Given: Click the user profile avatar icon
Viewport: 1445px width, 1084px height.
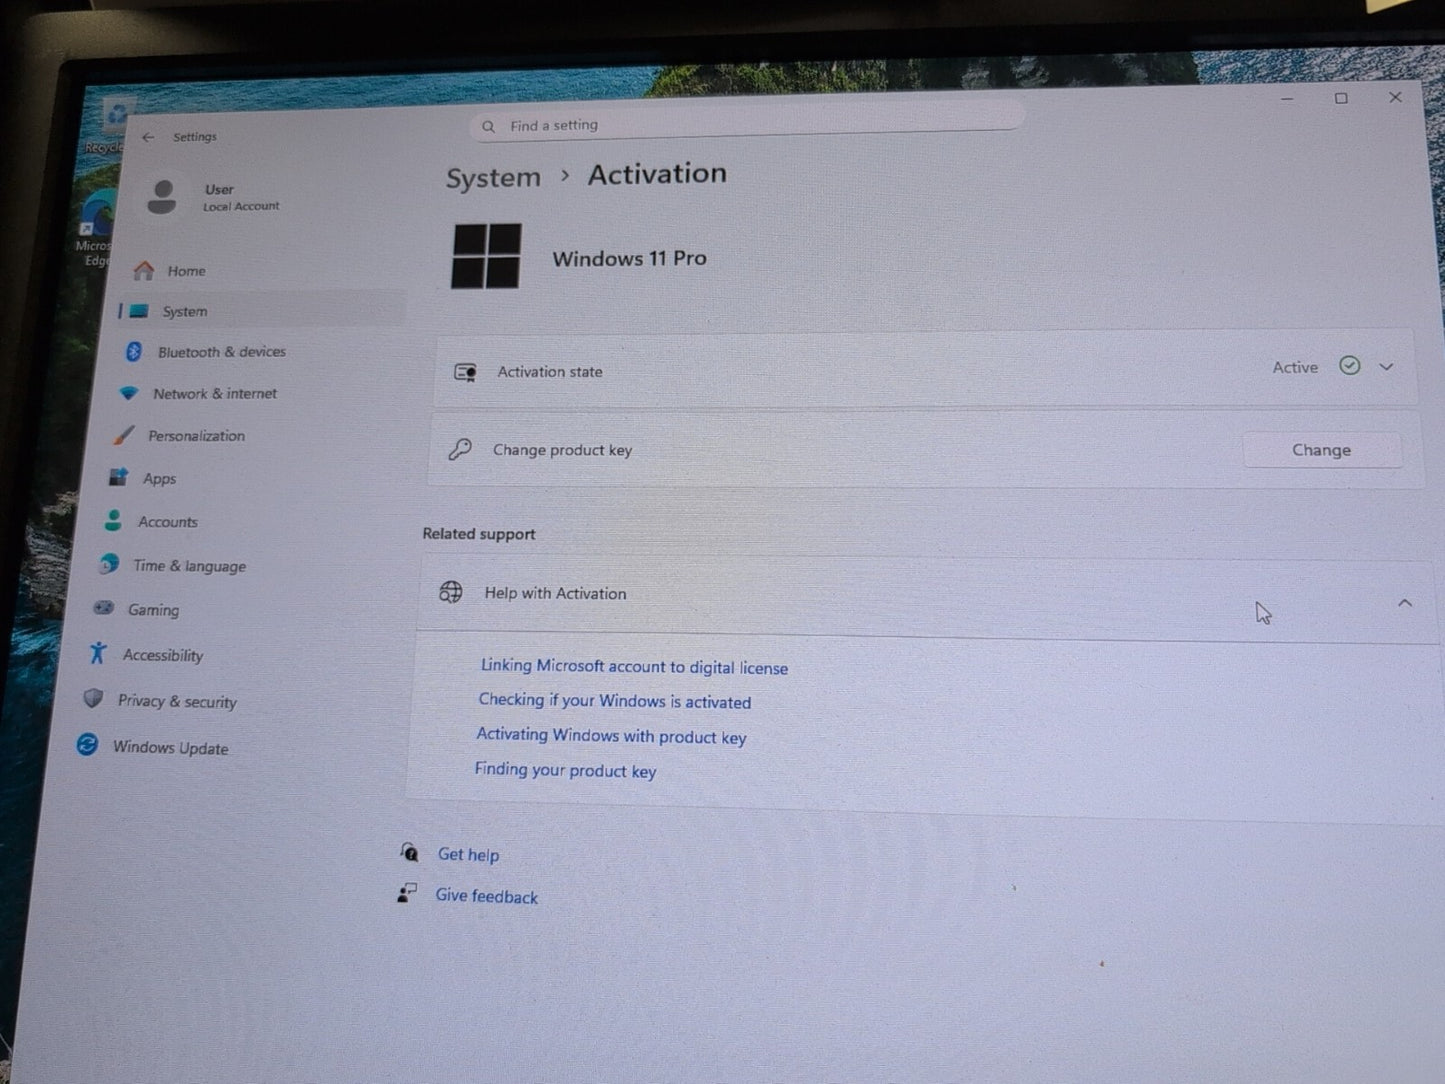Looking at the screenshot, I should [162, 196].
